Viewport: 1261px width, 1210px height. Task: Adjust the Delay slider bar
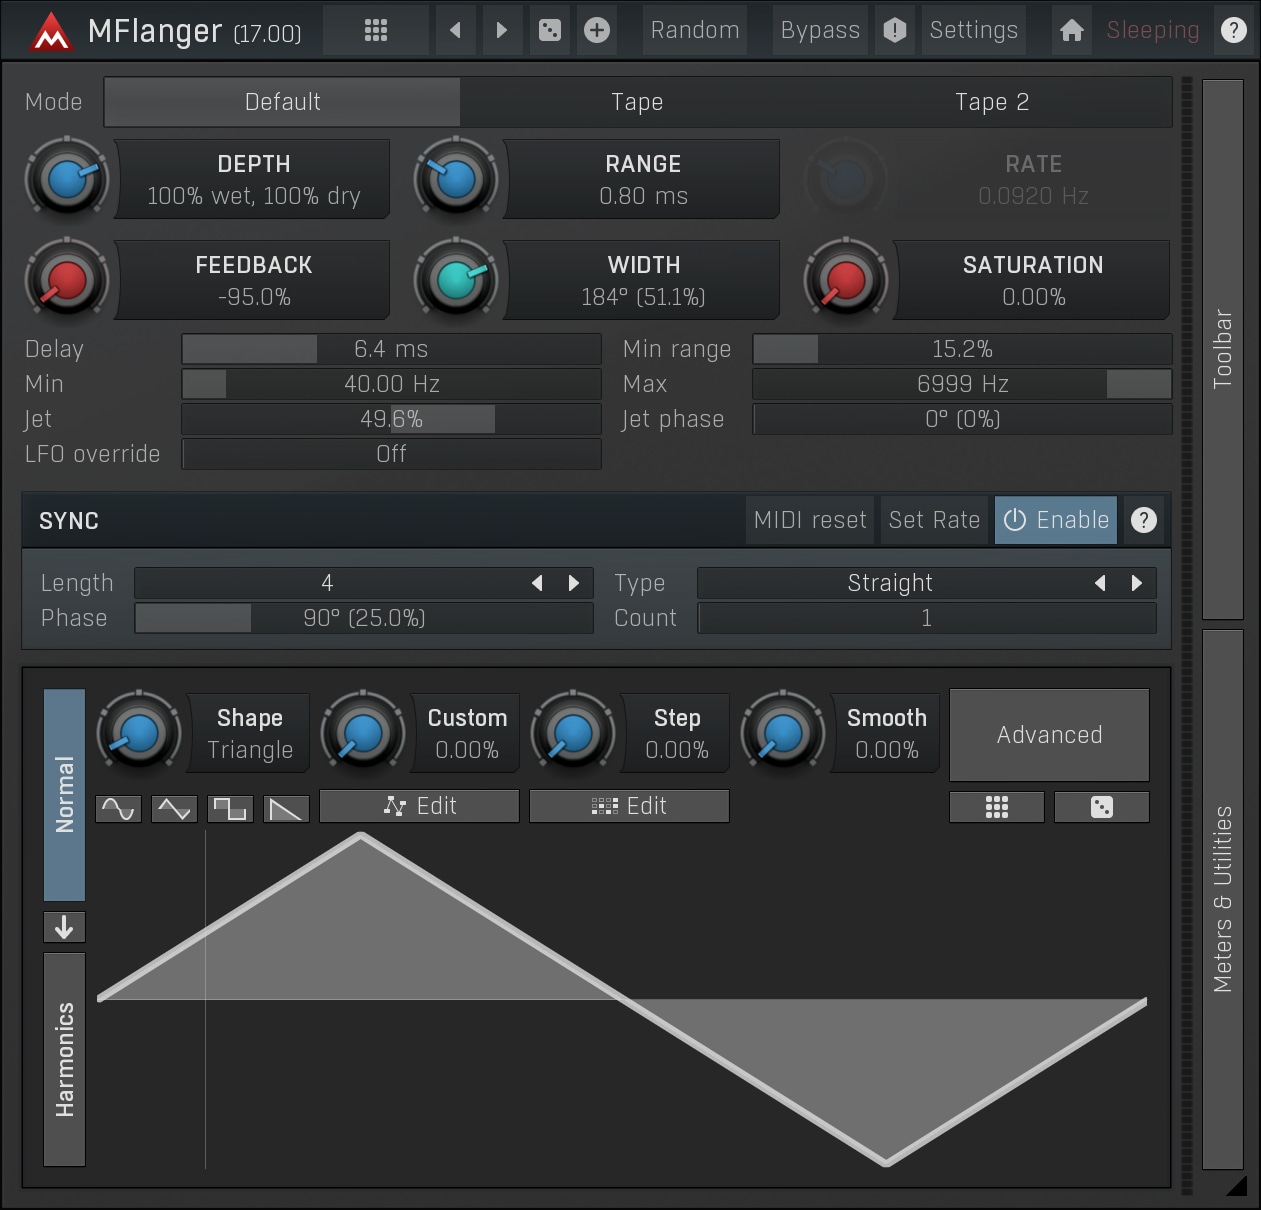(x=391, y=349)
